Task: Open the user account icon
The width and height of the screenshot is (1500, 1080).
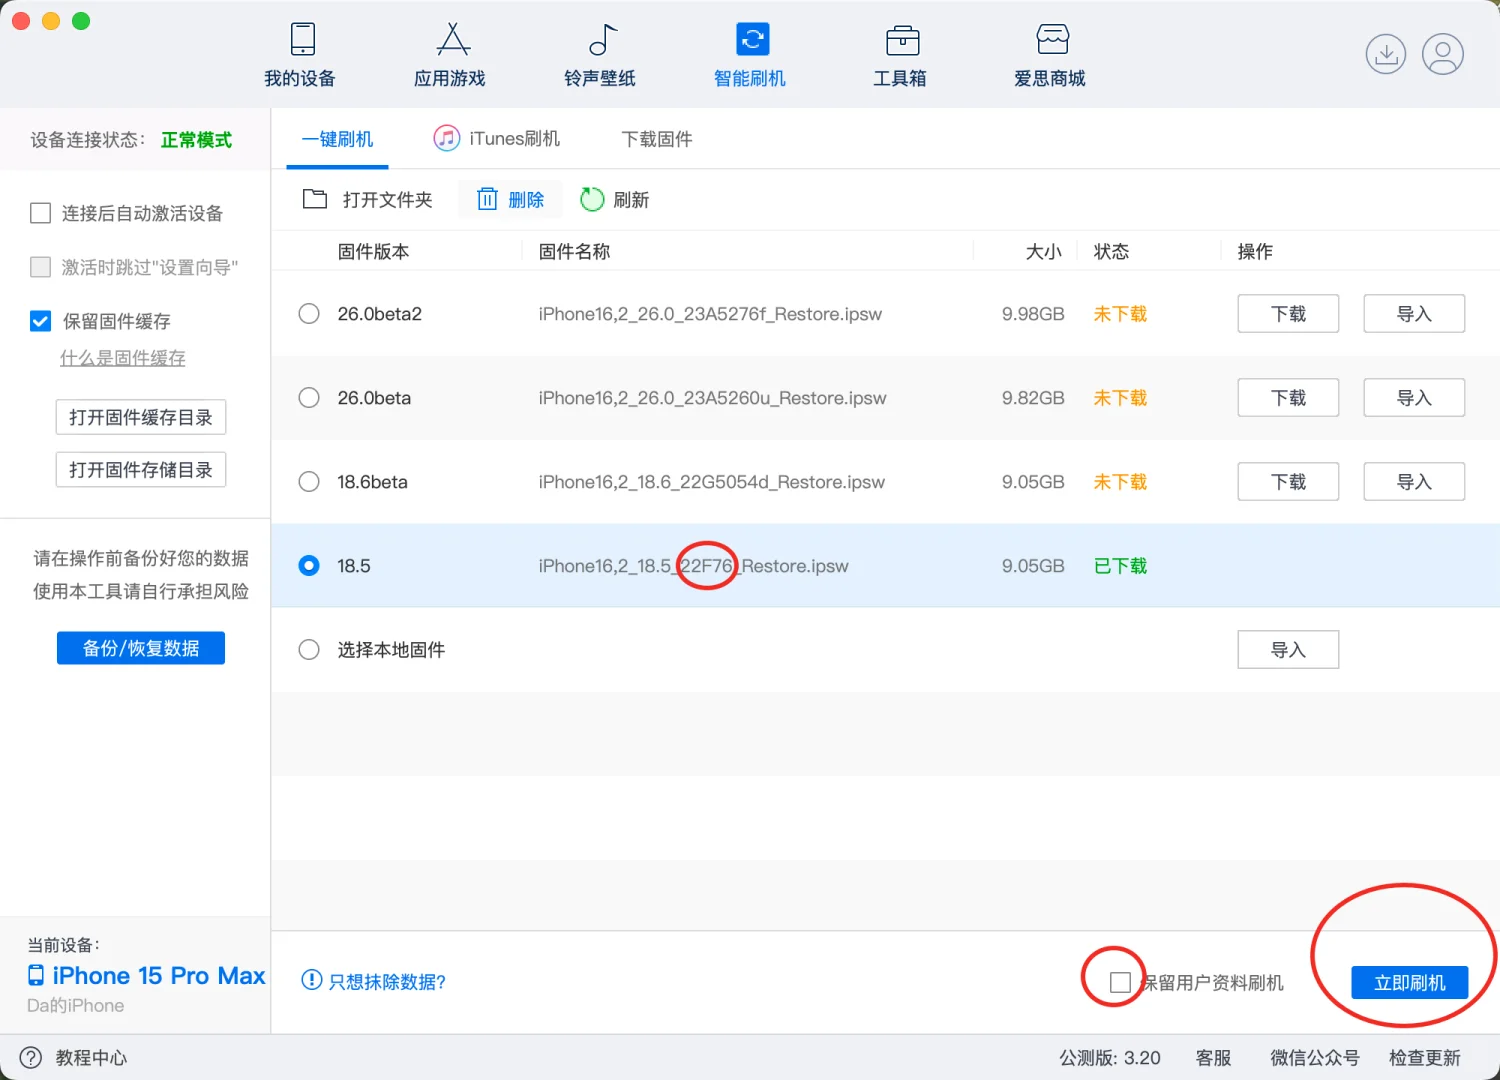Action: pos(1443,55)
